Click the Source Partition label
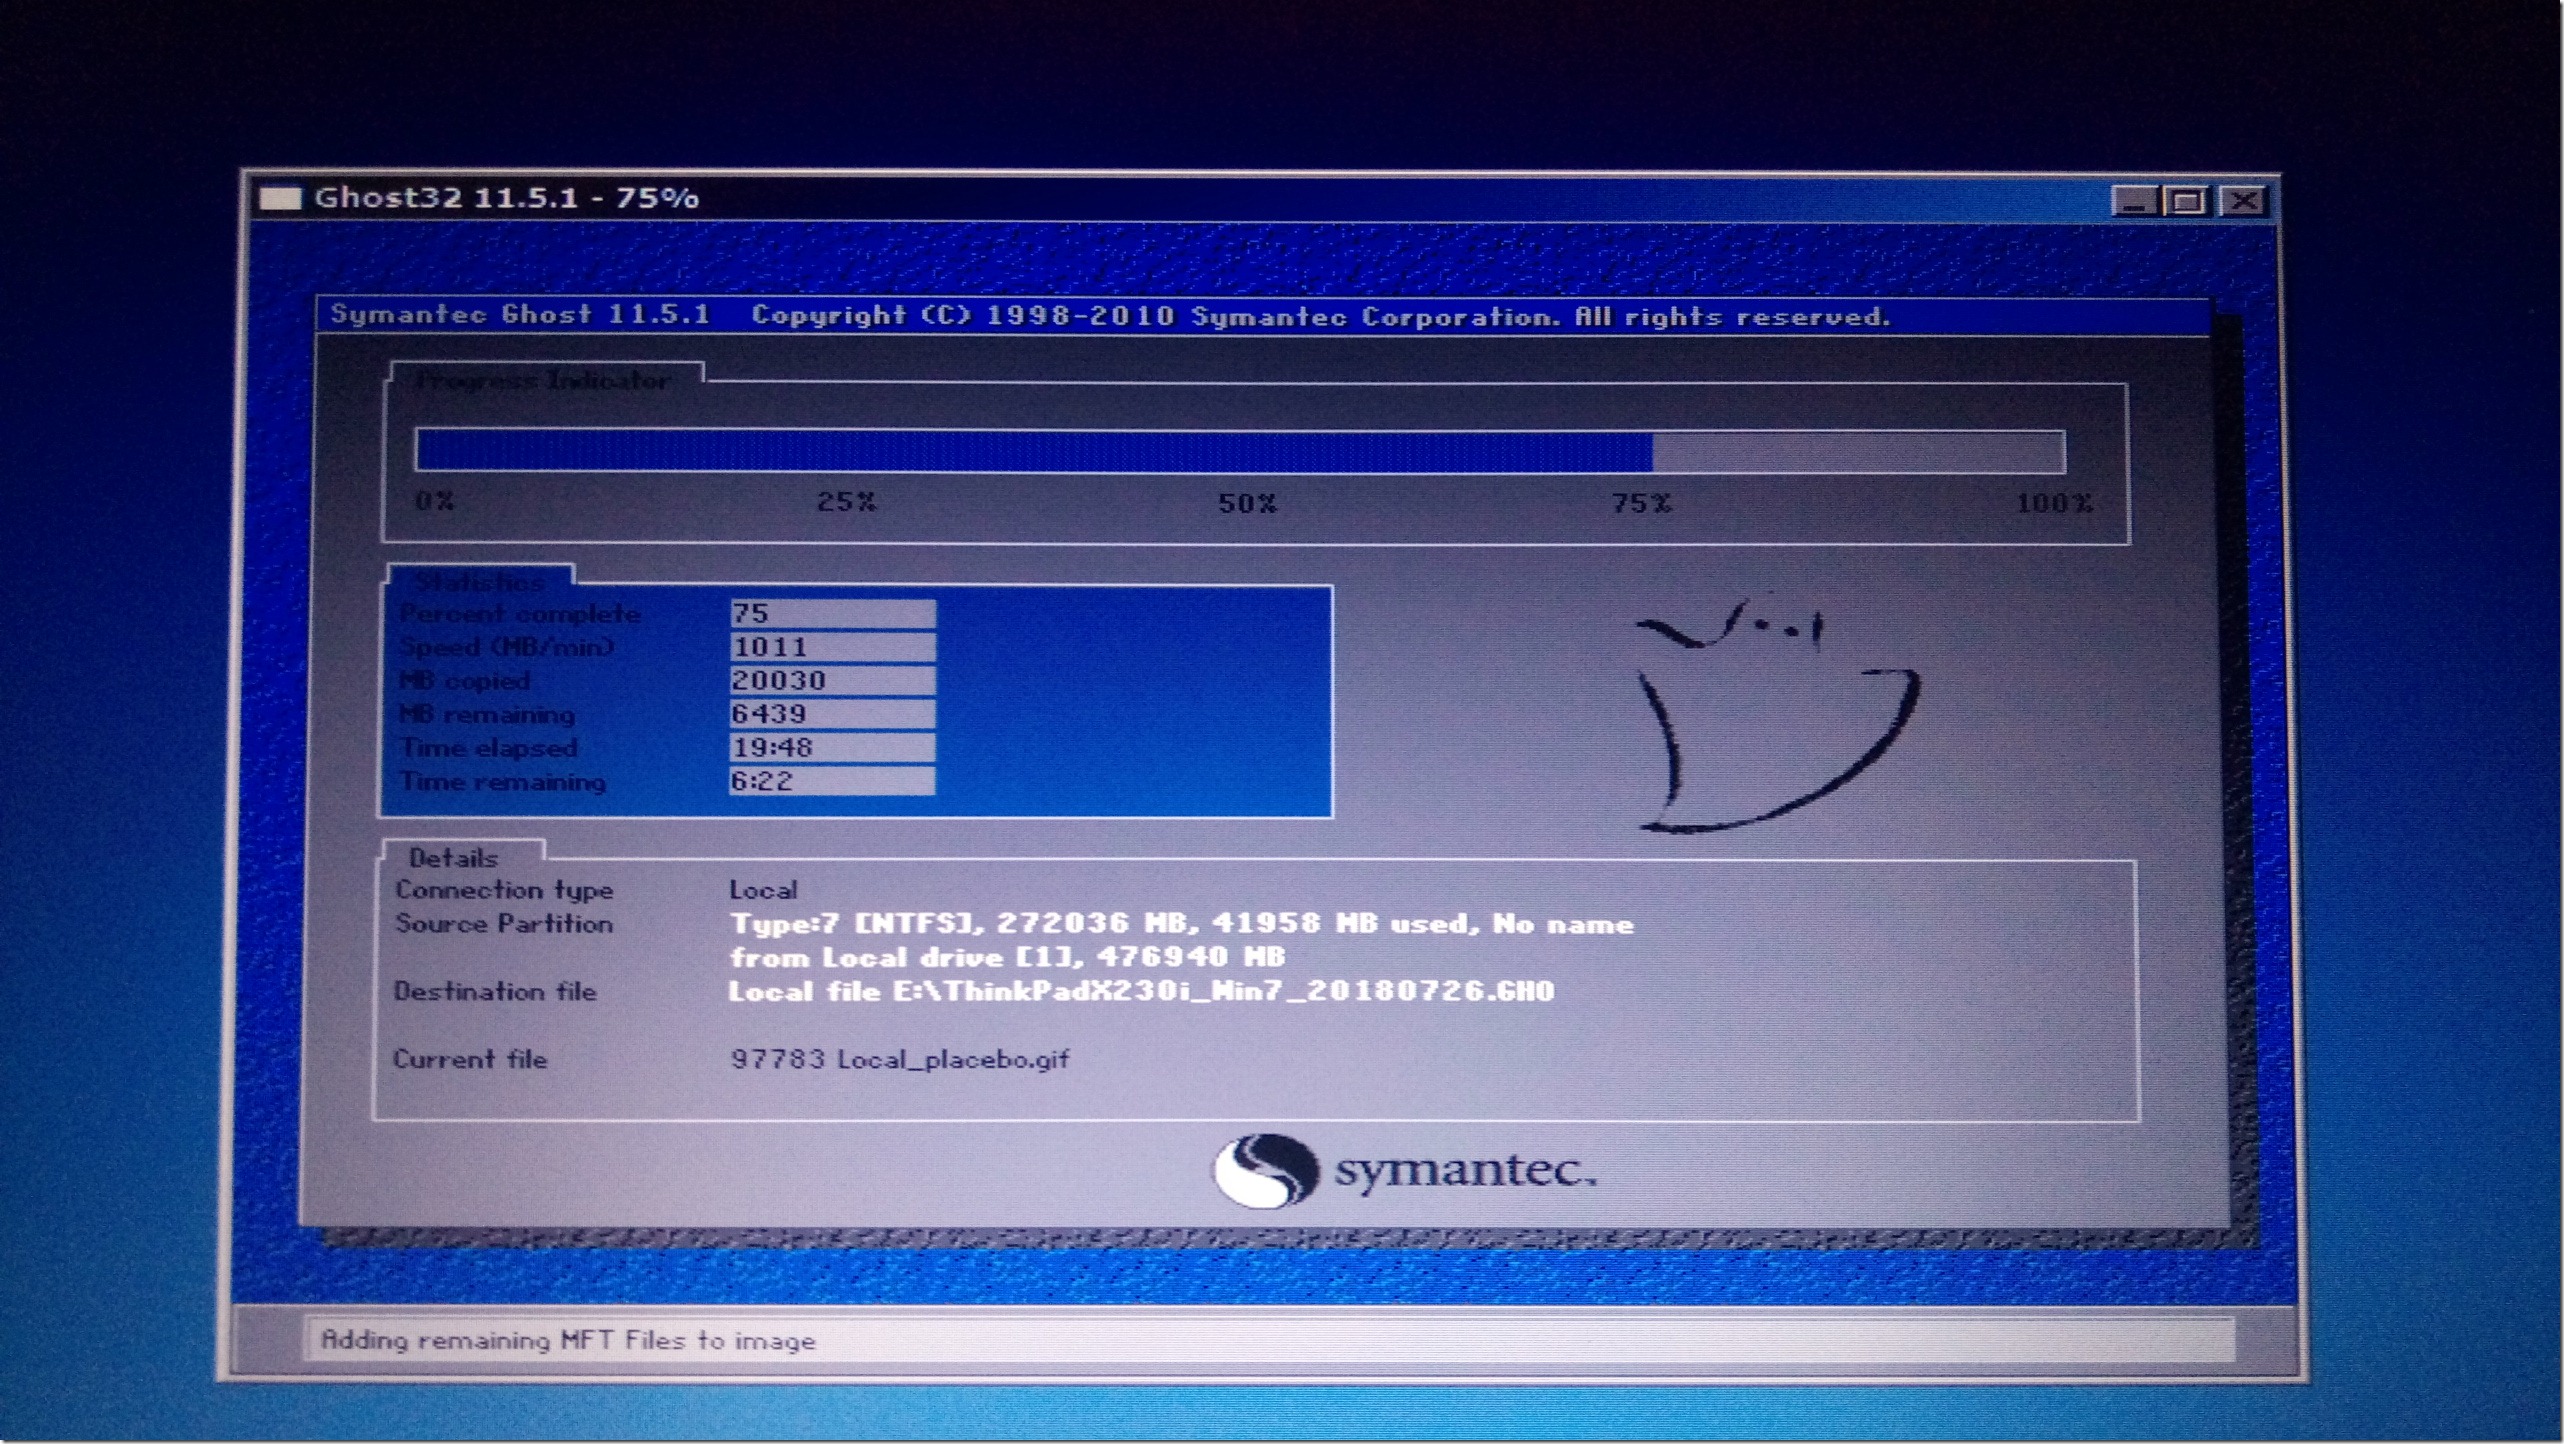 504,923
